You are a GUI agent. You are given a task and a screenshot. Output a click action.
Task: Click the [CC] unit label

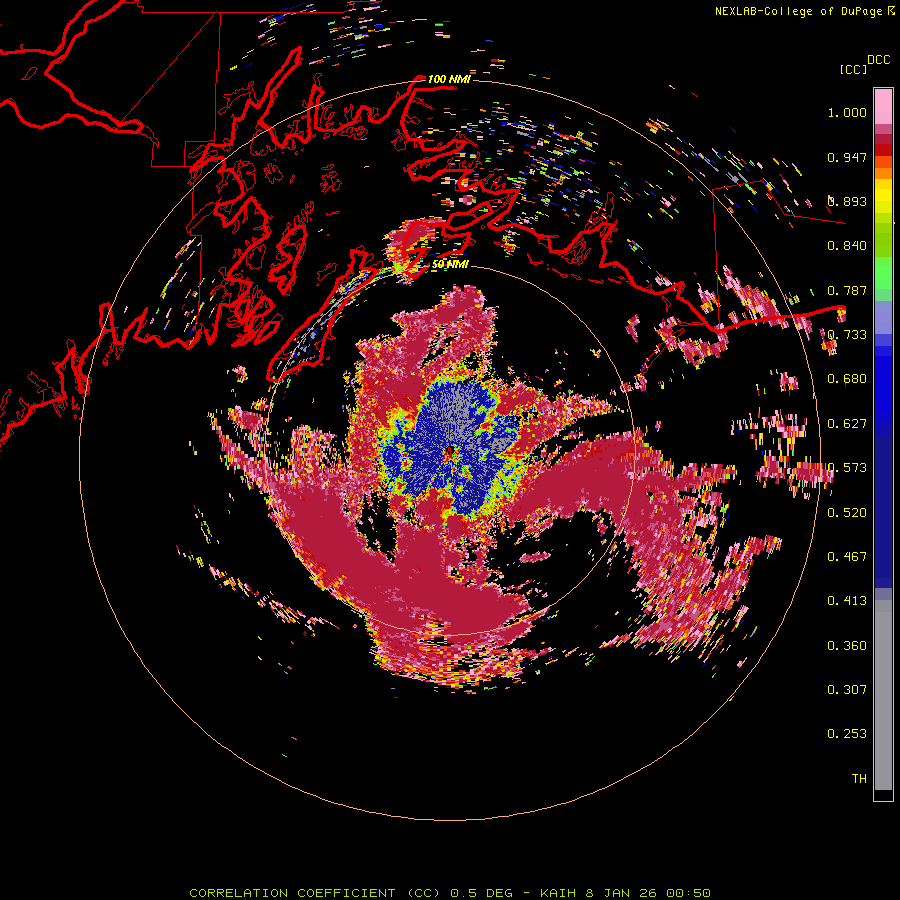(853, 69)
